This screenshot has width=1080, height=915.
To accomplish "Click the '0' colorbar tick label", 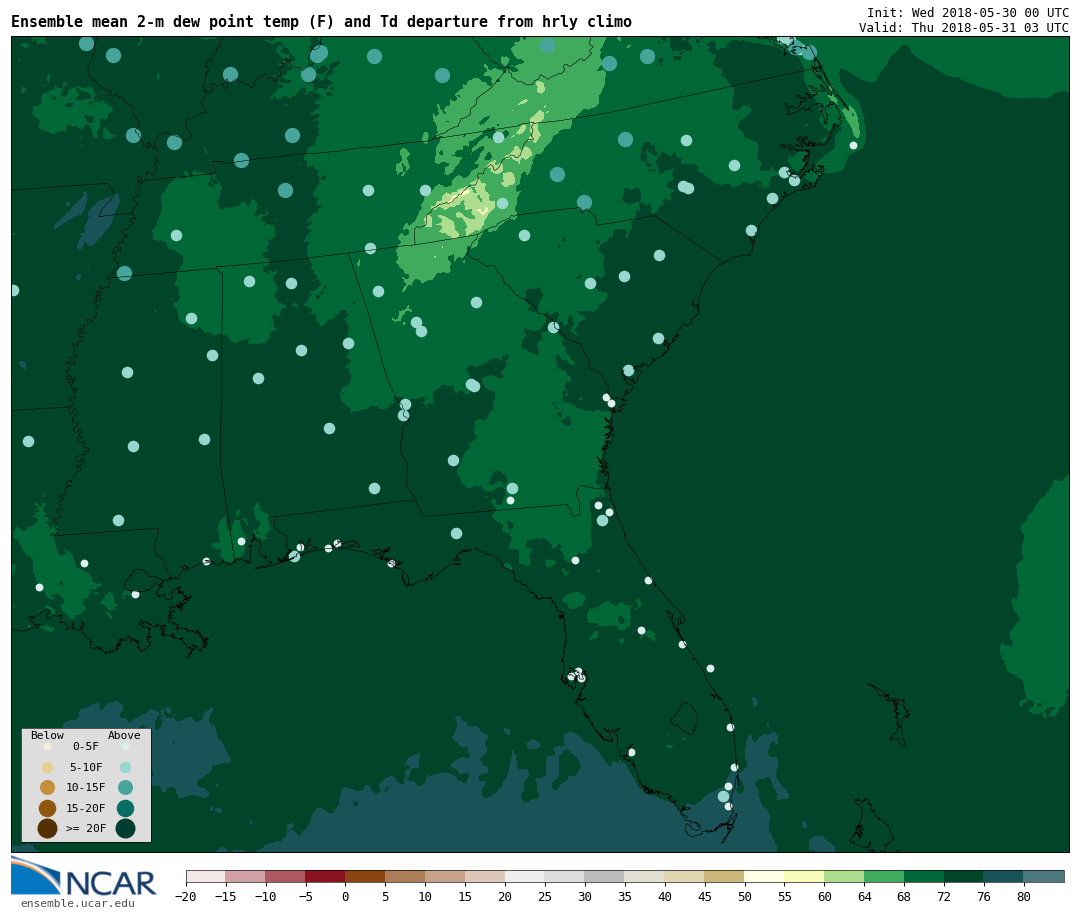I will coord(346,896).
